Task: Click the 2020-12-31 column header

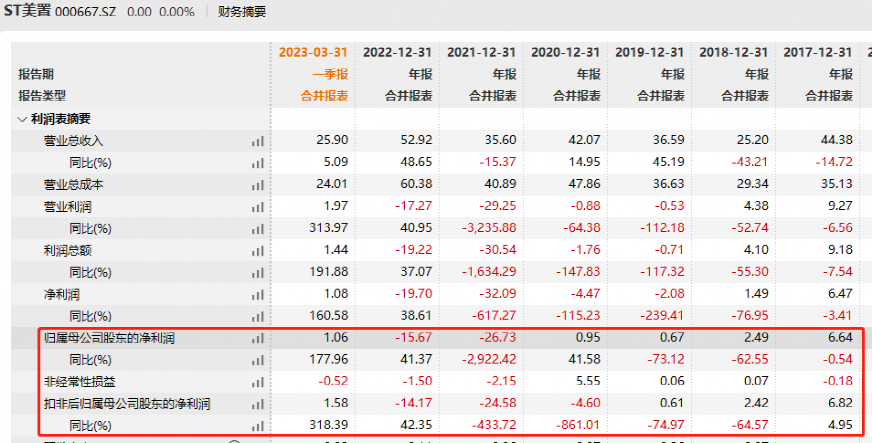Action: (x=565, y=51)
